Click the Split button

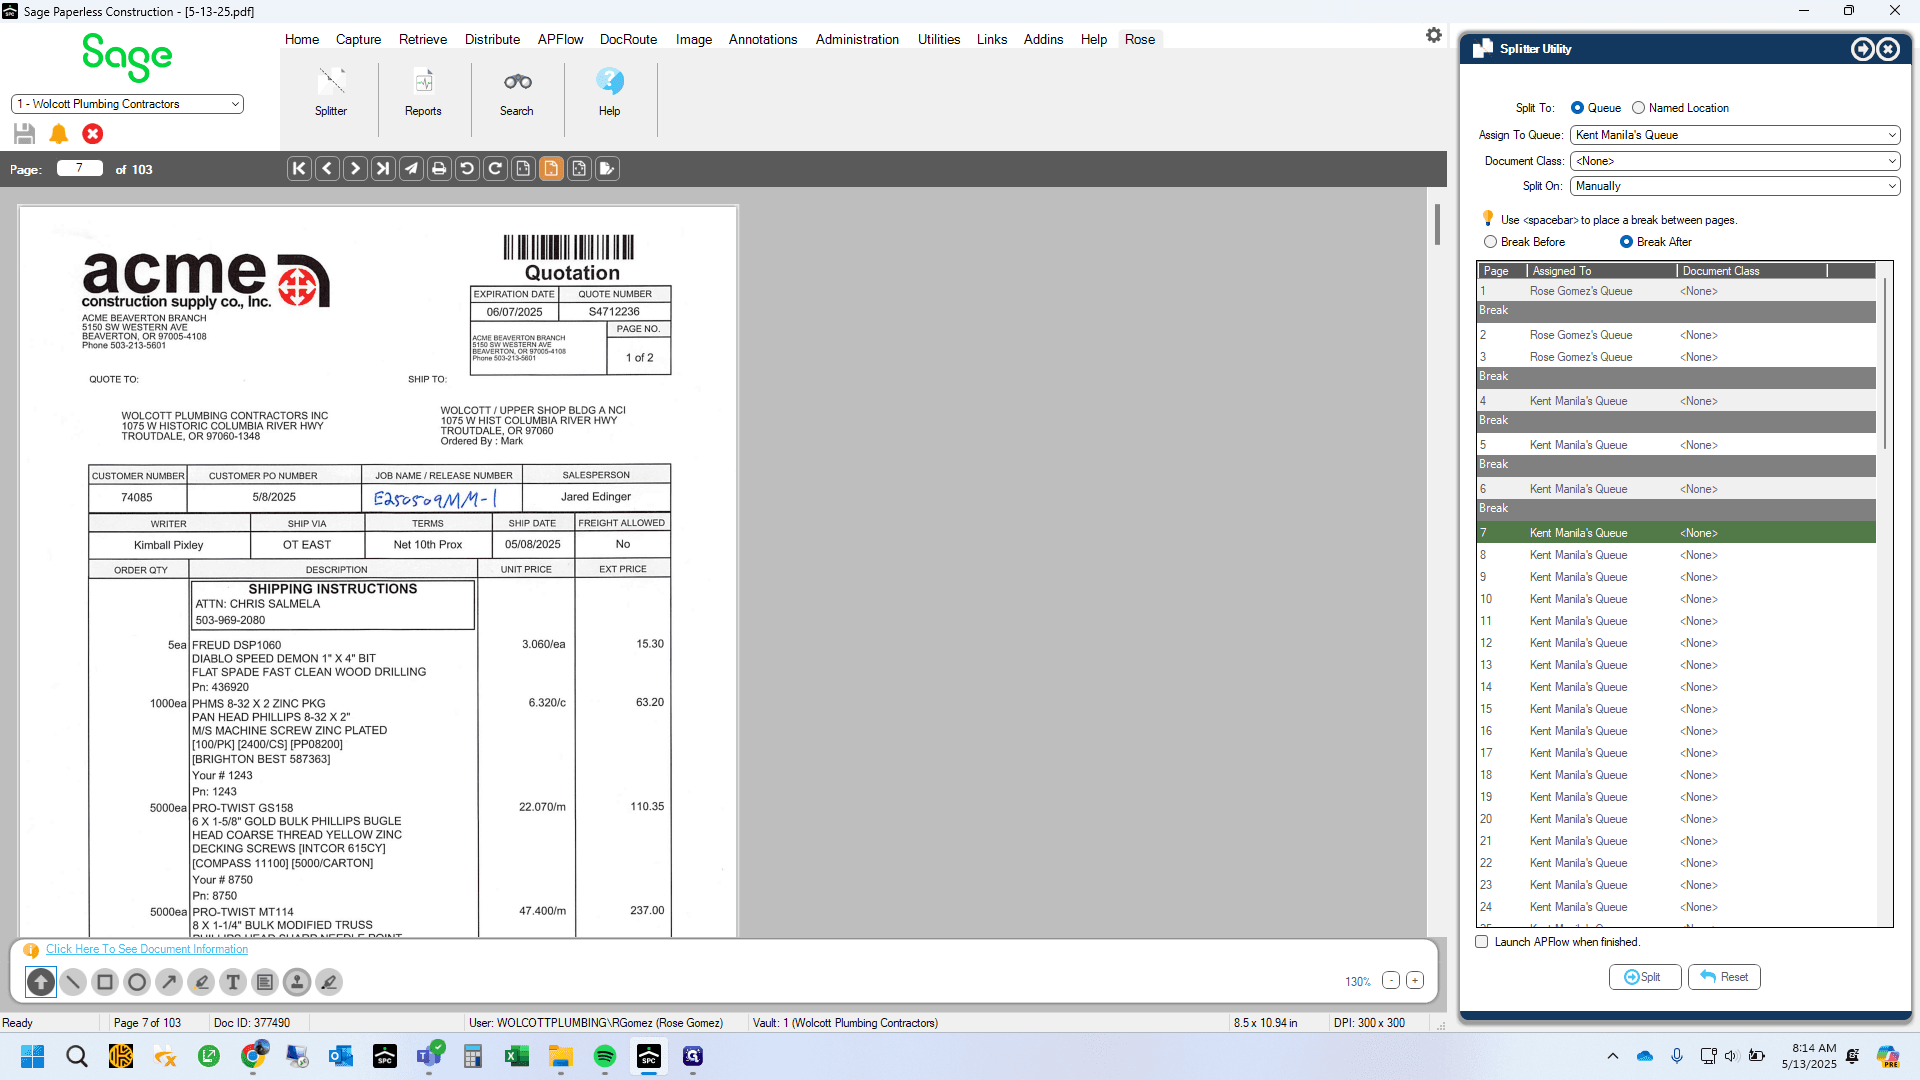coord(1645,977)
